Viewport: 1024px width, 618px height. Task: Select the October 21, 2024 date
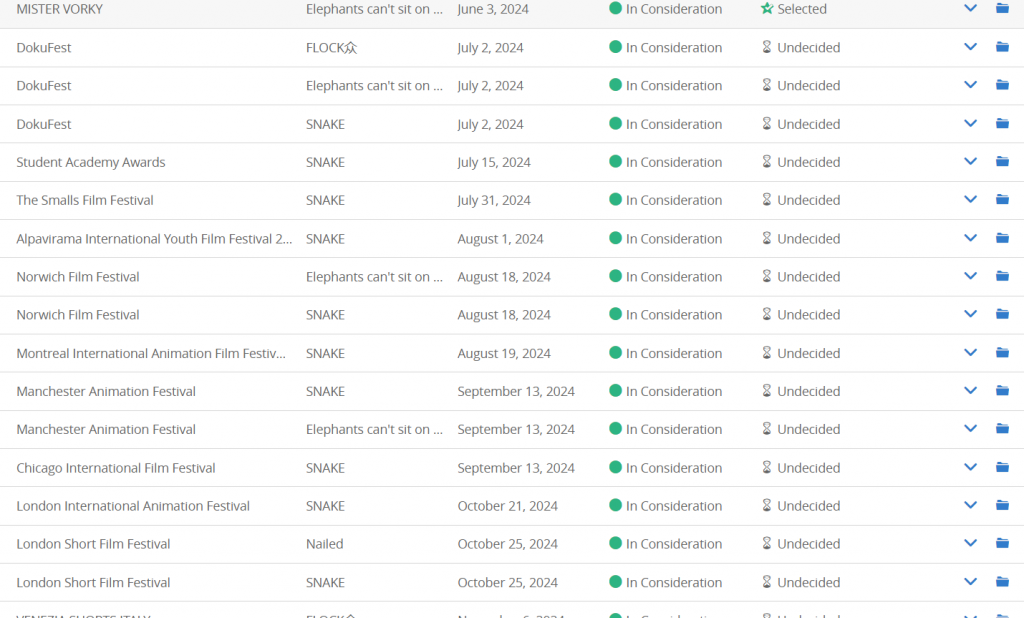point(507,506)
